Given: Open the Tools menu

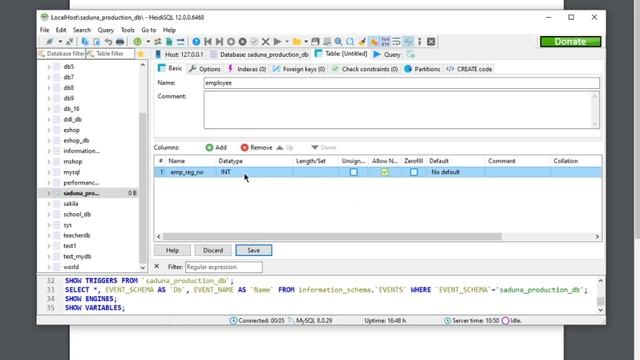Looking at the screenshot, I should (x=127, y=30).
